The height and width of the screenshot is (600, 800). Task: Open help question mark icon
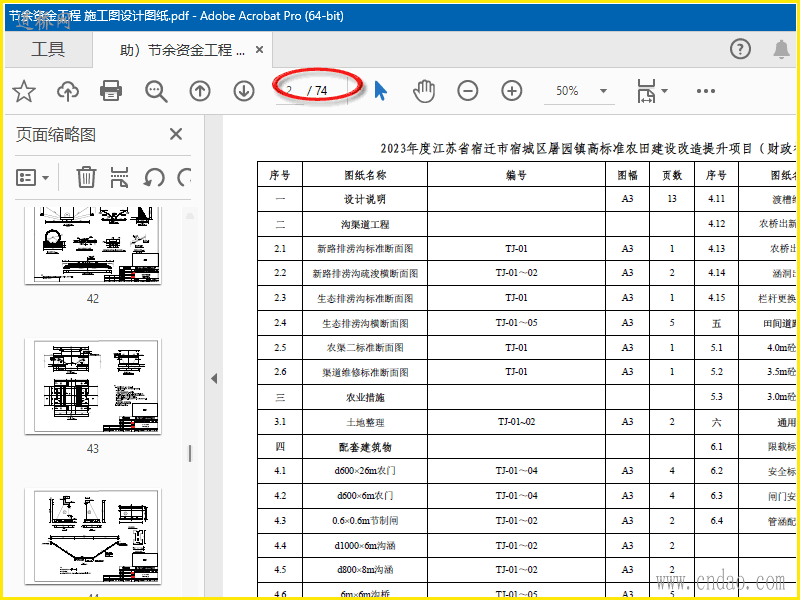click(740, 49)
